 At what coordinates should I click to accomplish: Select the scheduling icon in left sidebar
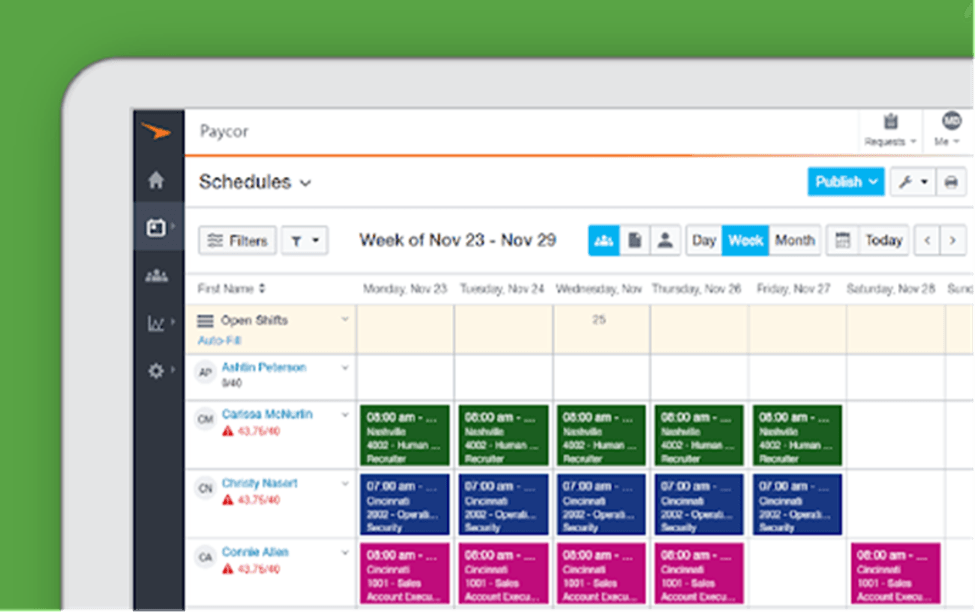156,227
